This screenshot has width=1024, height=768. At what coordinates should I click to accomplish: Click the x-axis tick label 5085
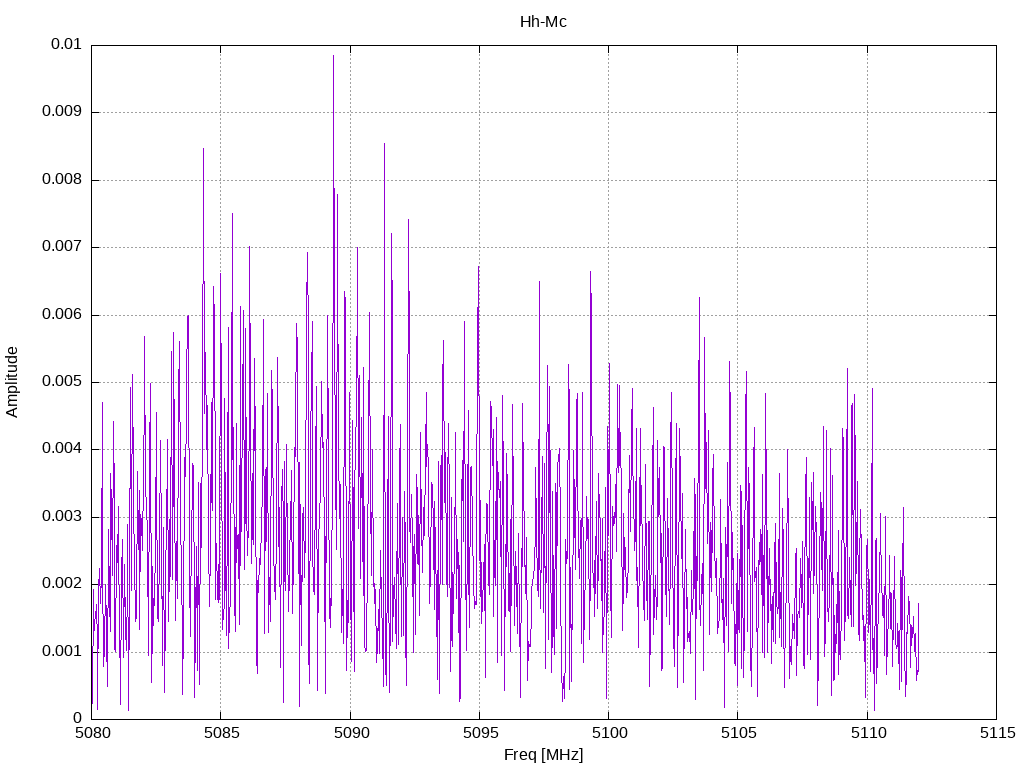pyautogui.click(x=221, y=733)
